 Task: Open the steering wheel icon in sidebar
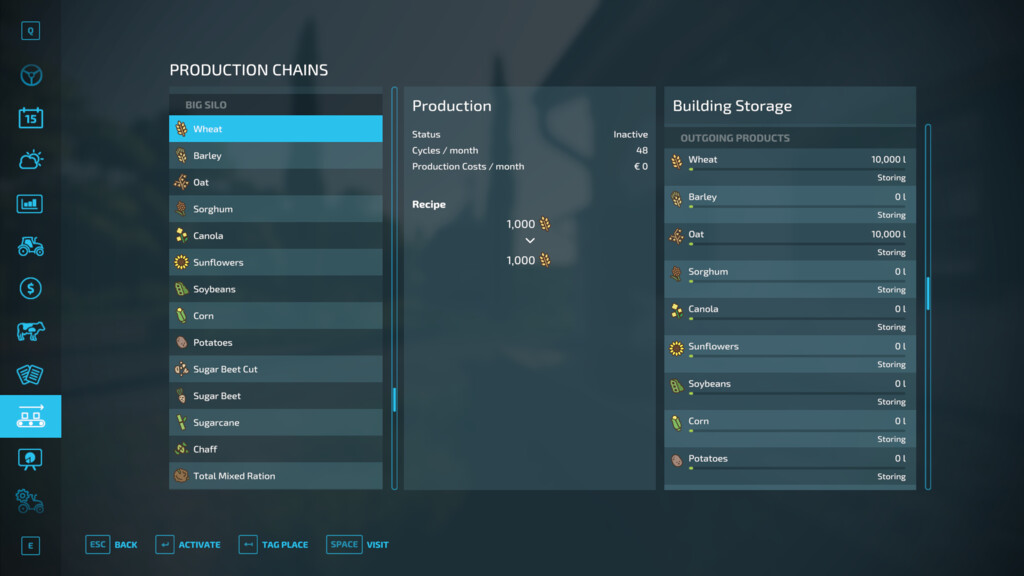click(31, 76)
